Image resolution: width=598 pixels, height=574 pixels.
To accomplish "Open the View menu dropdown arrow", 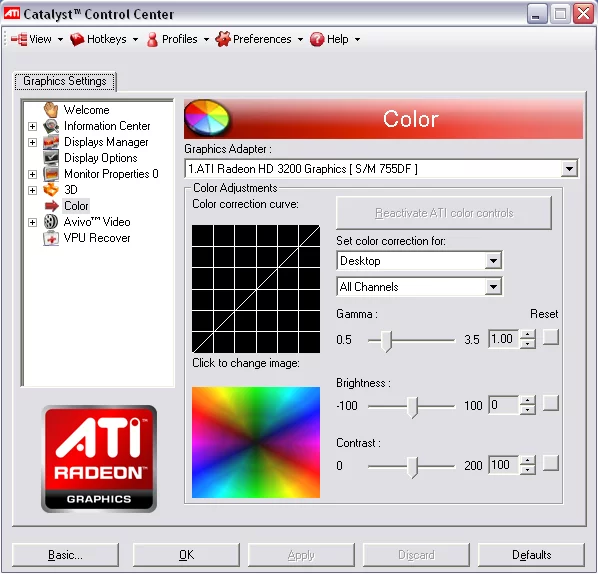I will pyautogui.click(x=60, y=39).
